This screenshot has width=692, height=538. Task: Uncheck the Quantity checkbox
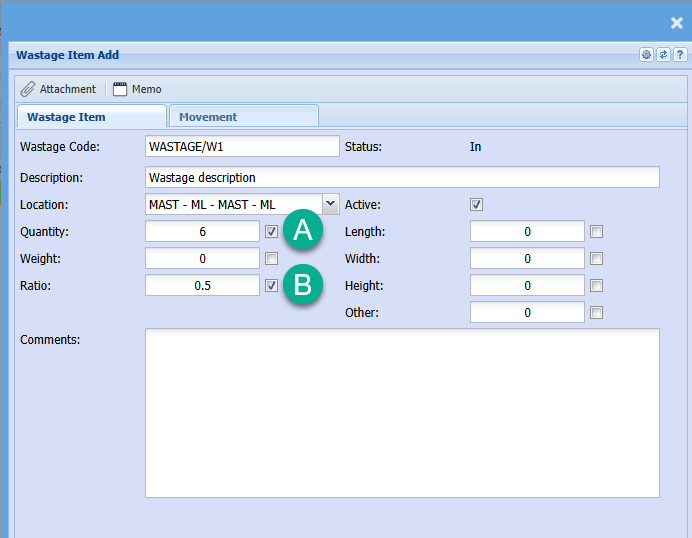click(272, 232)
